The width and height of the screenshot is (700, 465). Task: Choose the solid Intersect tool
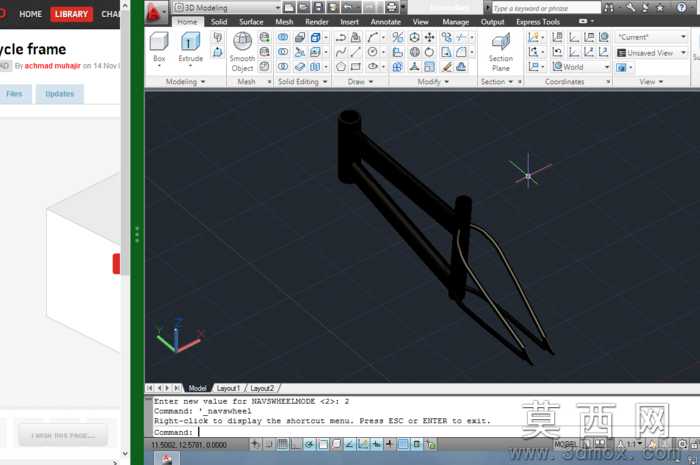tap(283, 67)
